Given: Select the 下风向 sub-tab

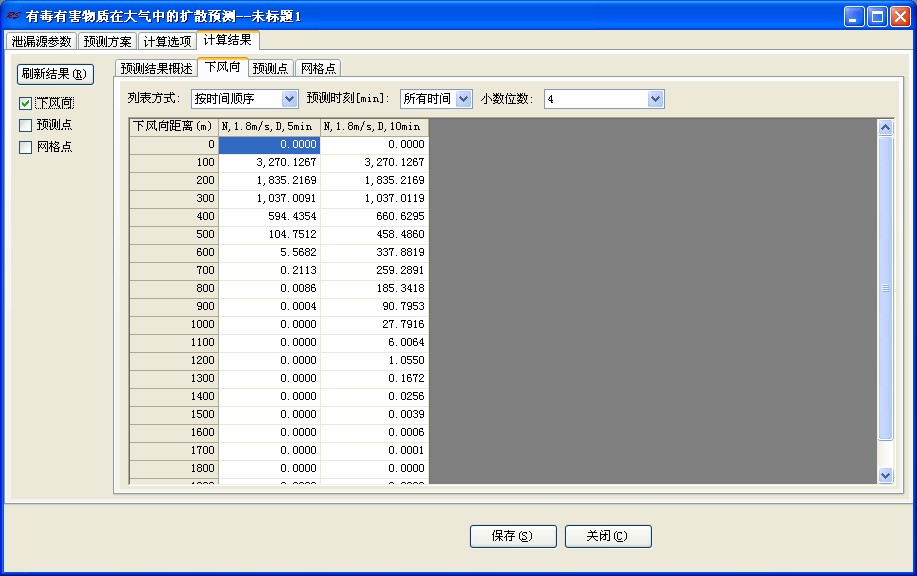Looking at the screenshot, I should (223, 67).
